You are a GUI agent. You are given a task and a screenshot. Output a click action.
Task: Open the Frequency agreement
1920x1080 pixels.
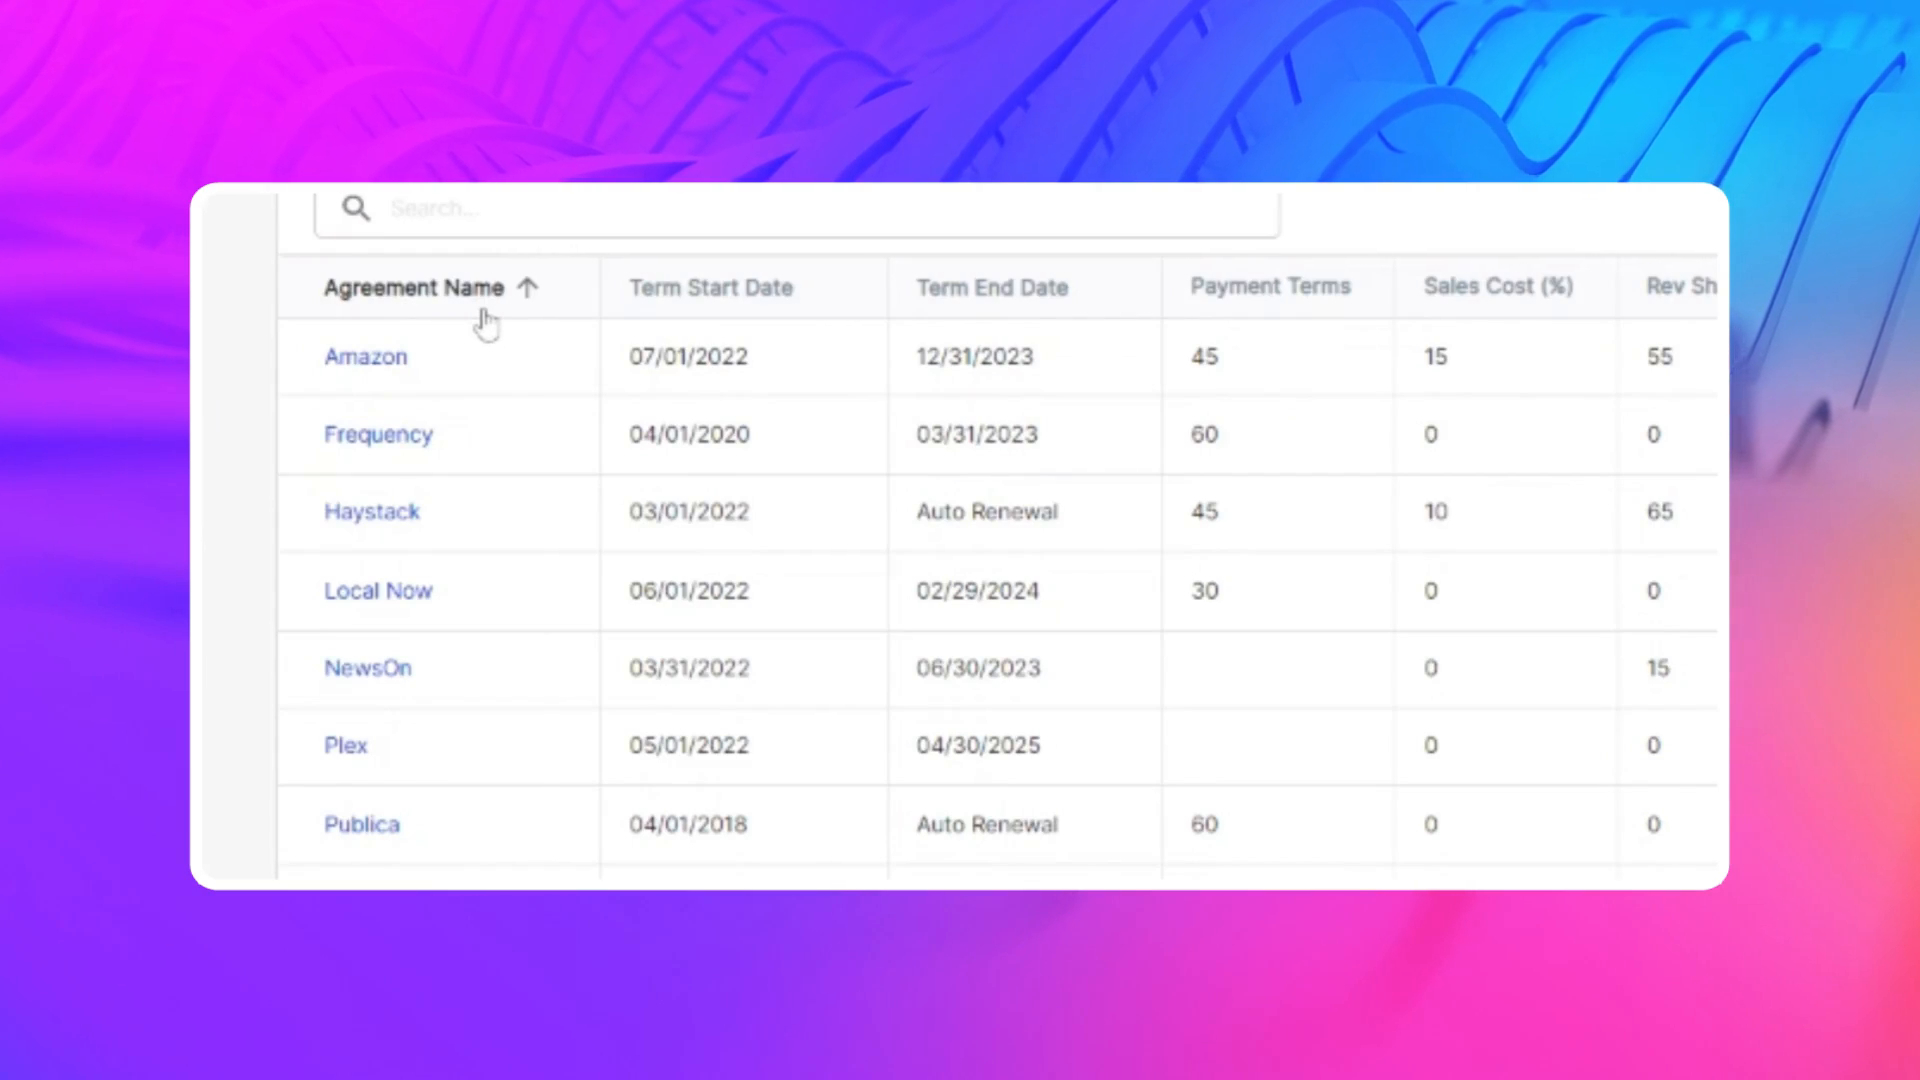378,434
